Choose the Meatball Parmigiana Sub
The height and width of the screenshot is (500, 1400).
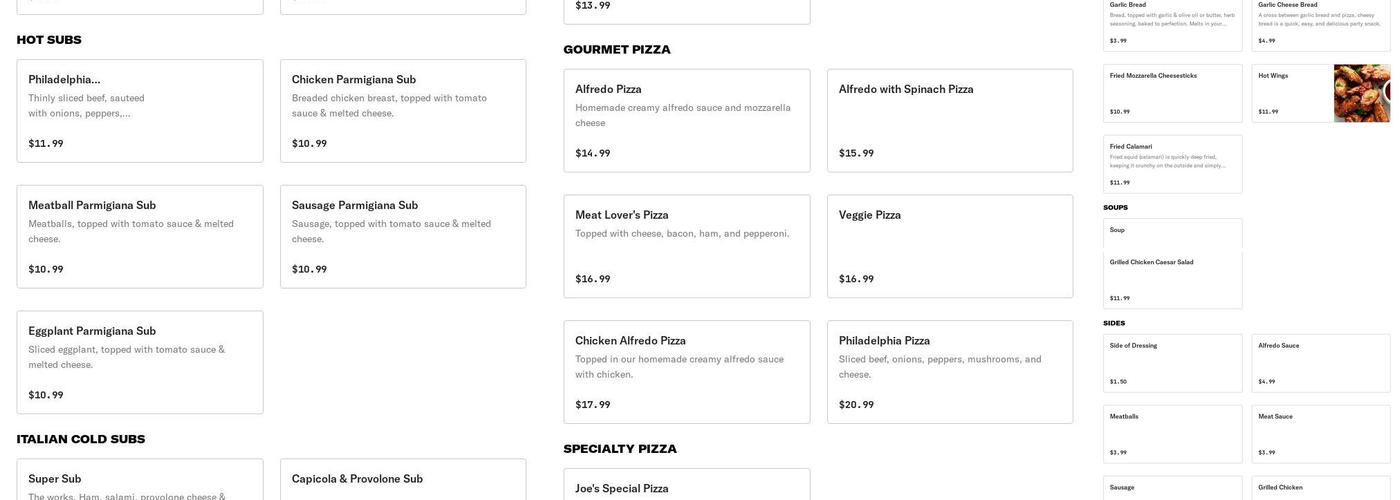click(140, 237)
